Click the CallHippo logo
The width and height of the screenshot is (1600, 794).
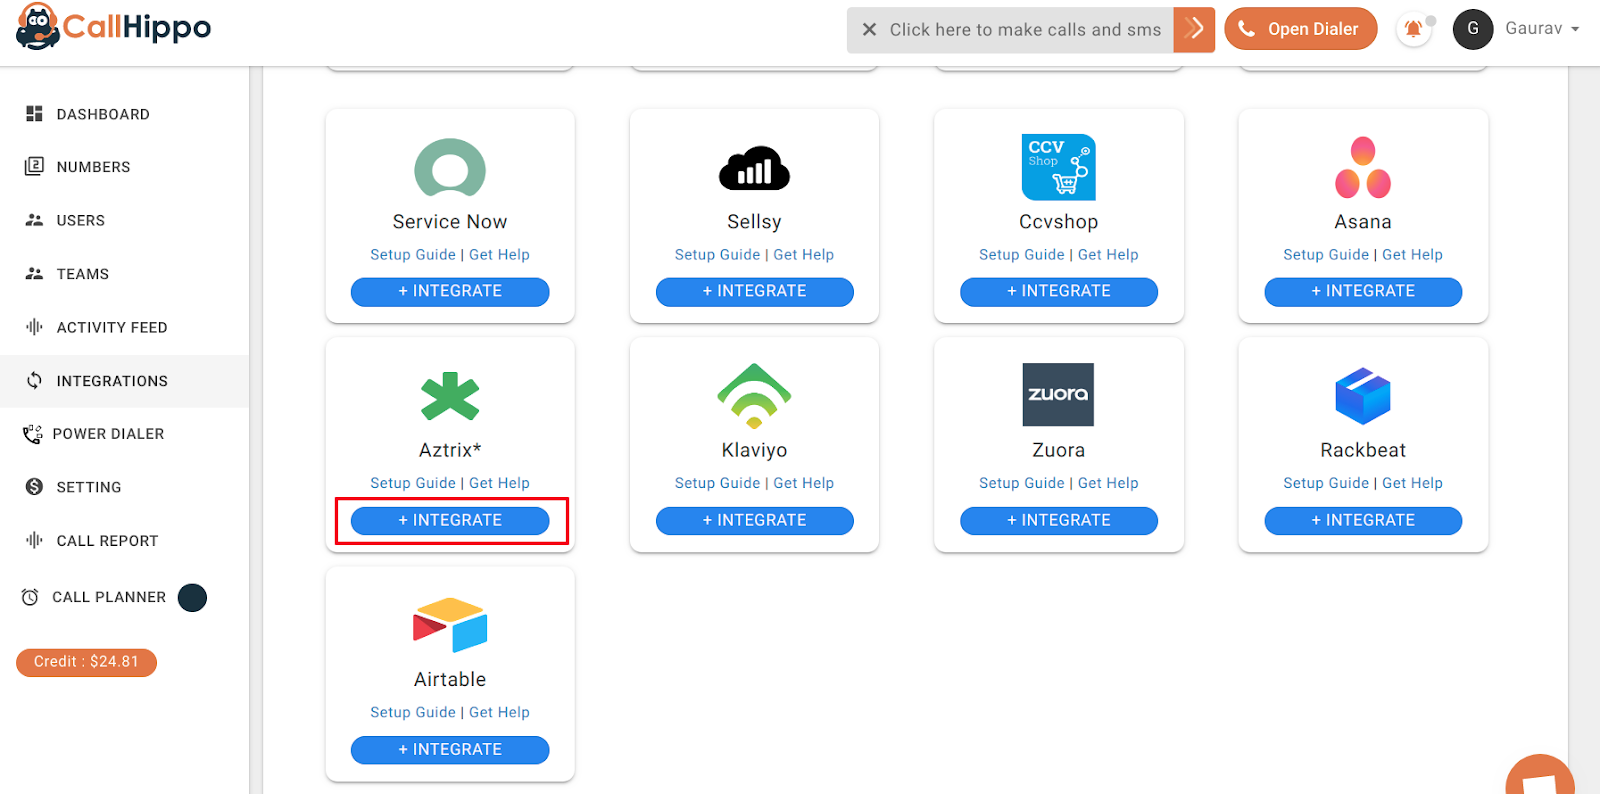[x=113, y=27]
